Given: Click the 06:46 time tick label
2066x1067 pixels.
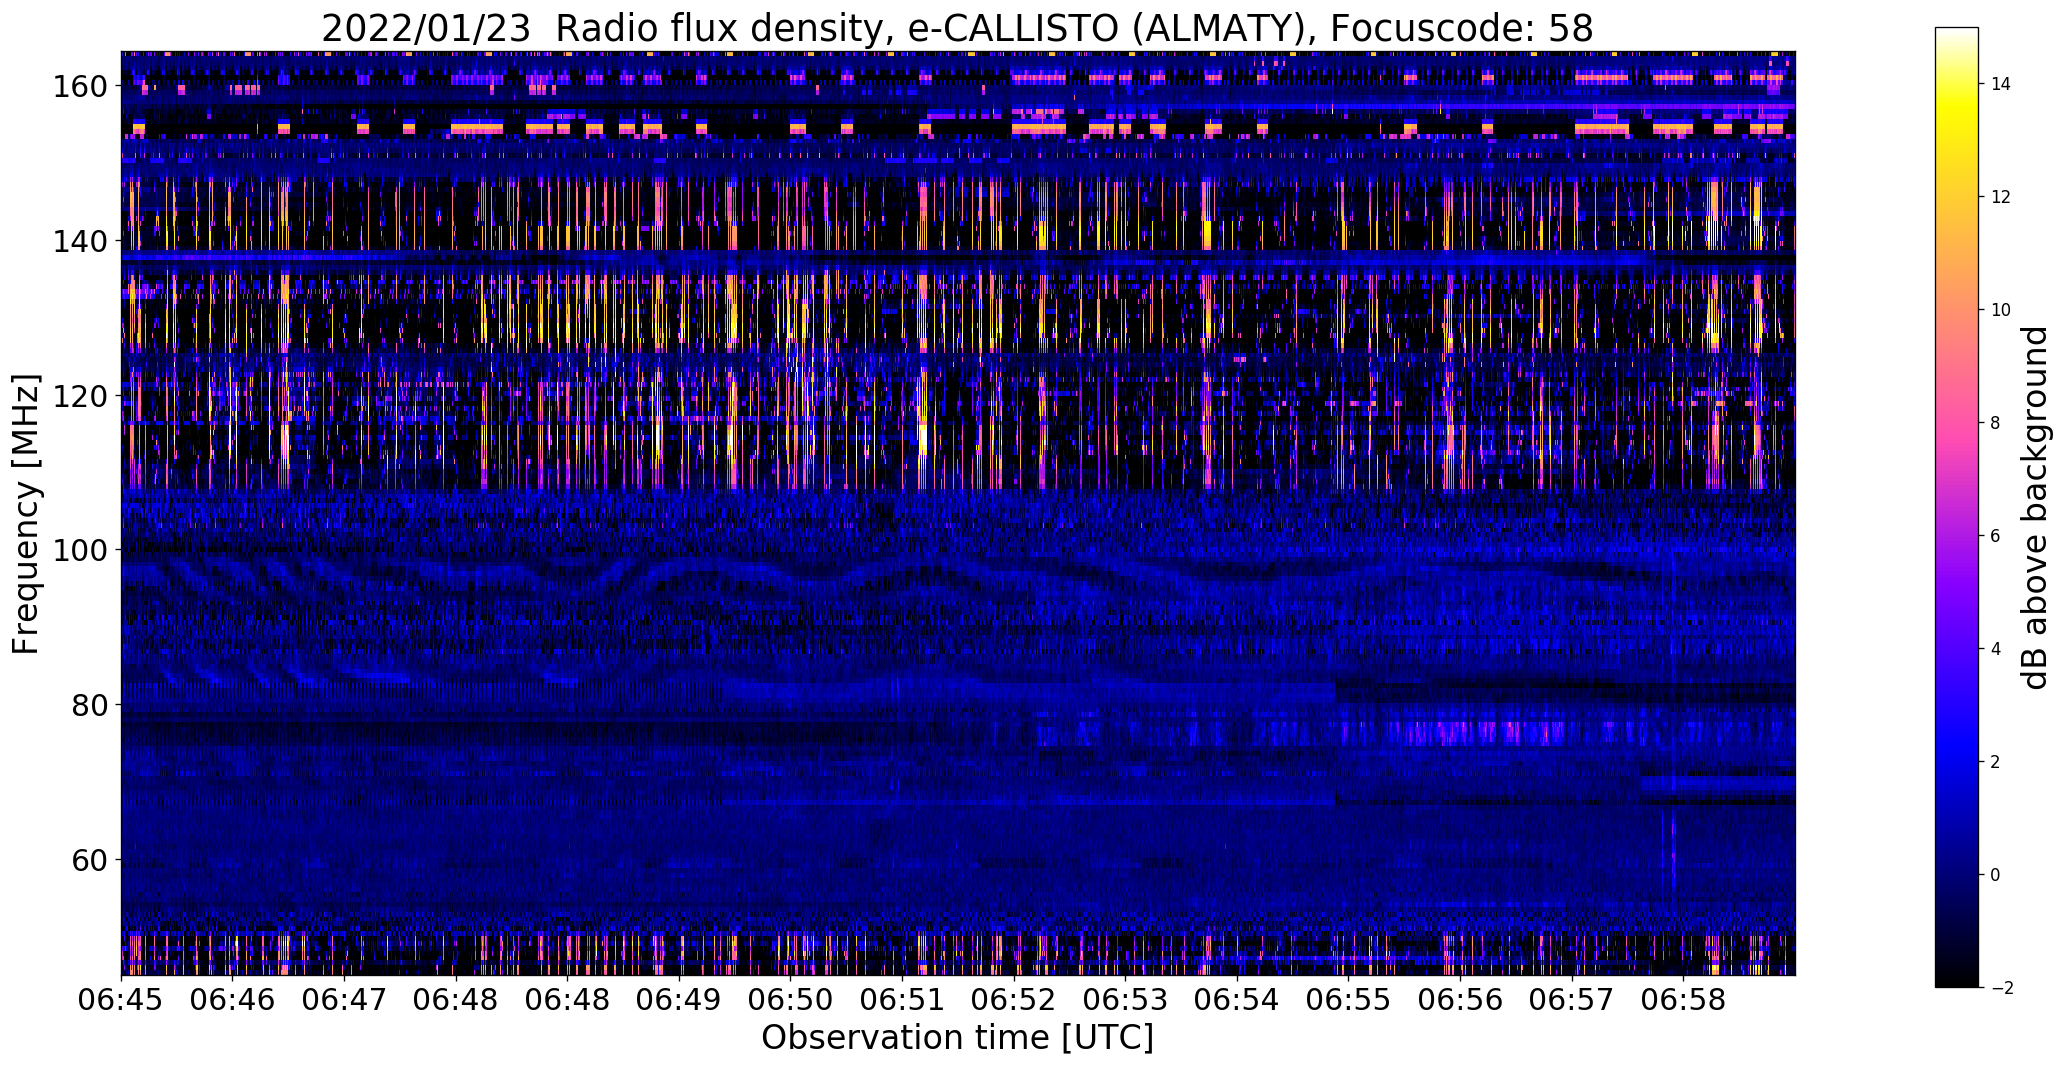Looking at the screenshot, I should click(x=233, y=1000).
